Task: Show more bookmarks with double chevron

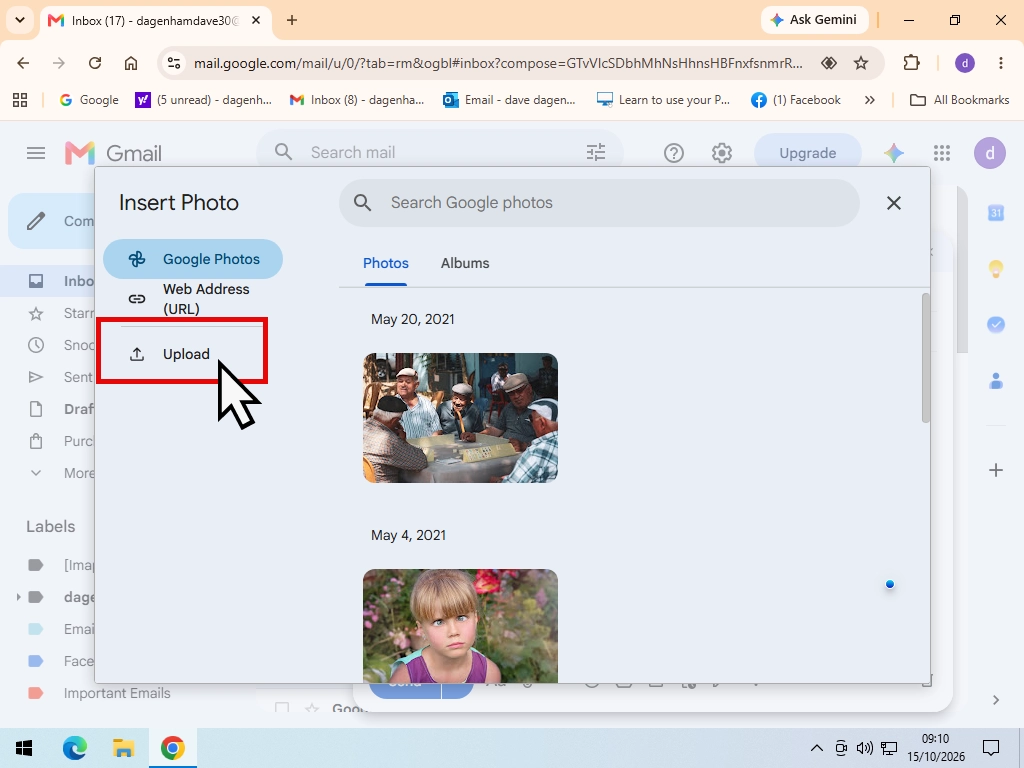Action: pos(869,100)
